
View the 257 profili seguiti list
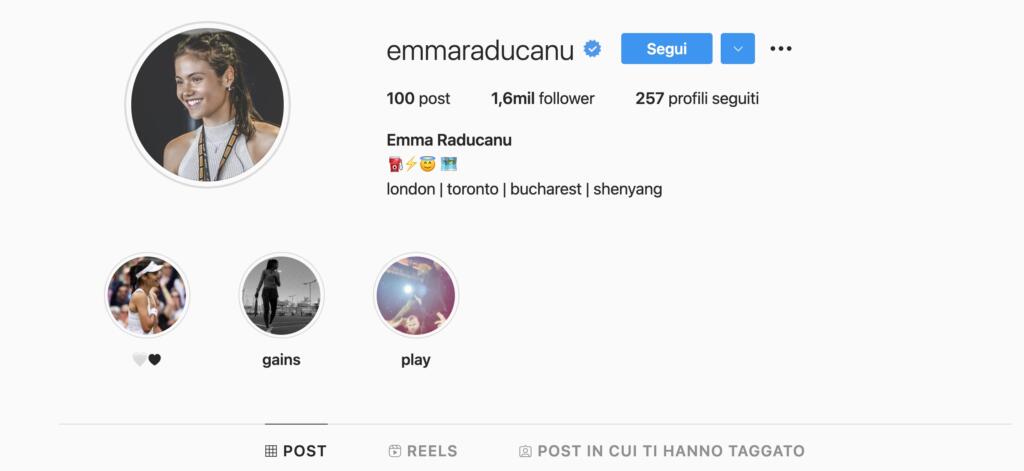697,99
